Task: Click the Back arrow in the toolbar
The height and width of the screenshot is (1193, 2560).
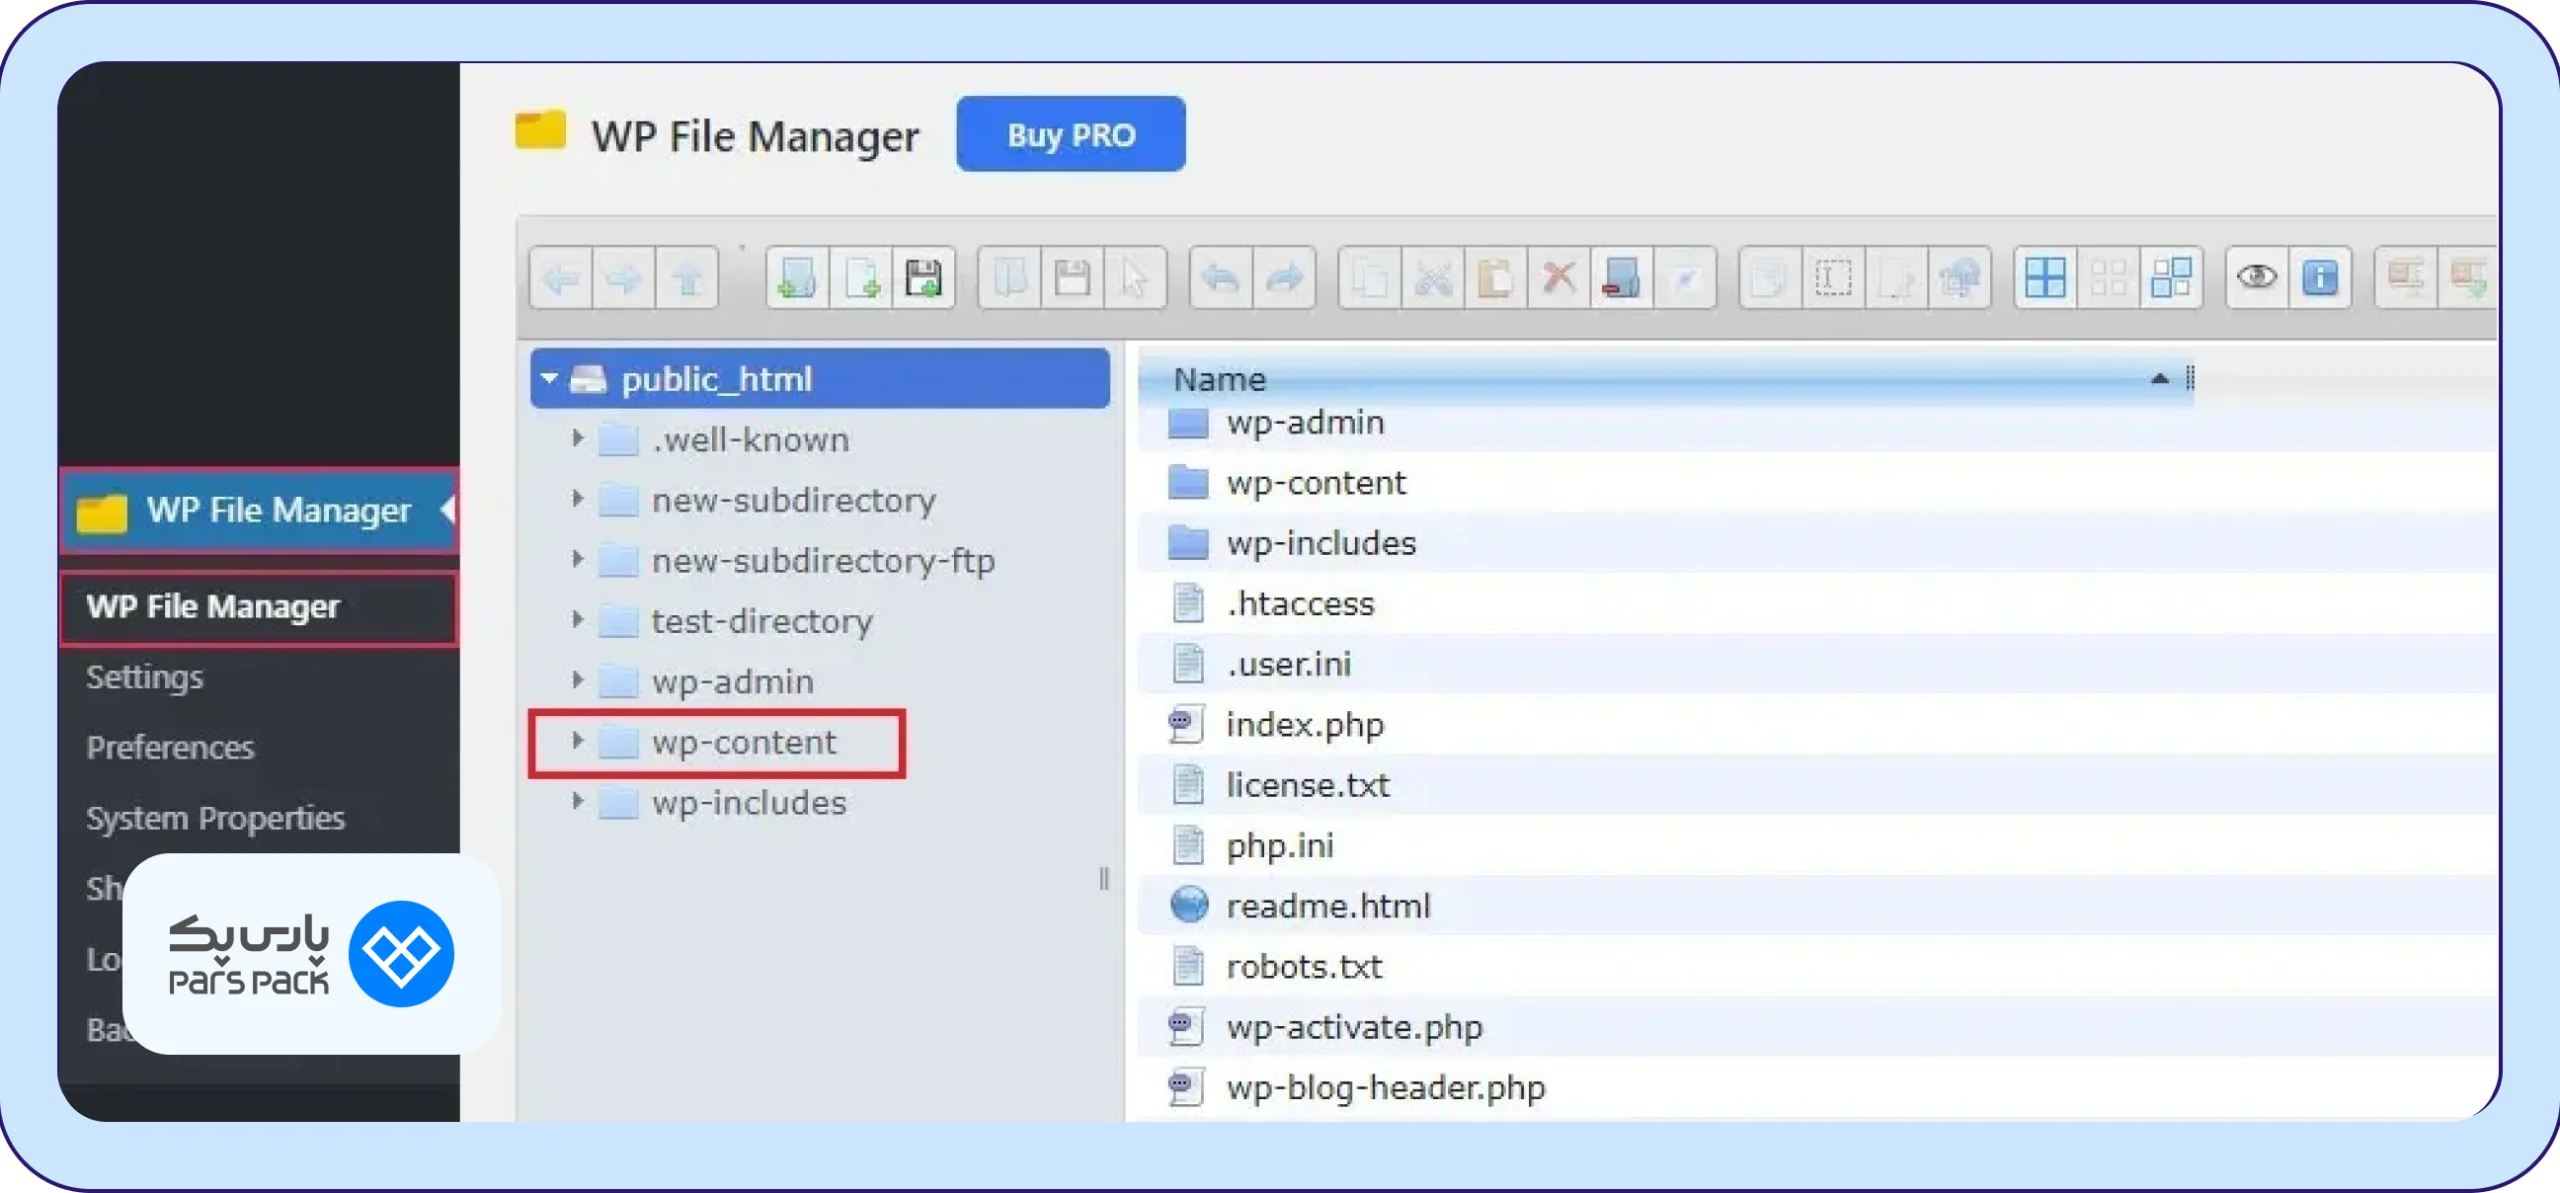Action: coord(561,278)
